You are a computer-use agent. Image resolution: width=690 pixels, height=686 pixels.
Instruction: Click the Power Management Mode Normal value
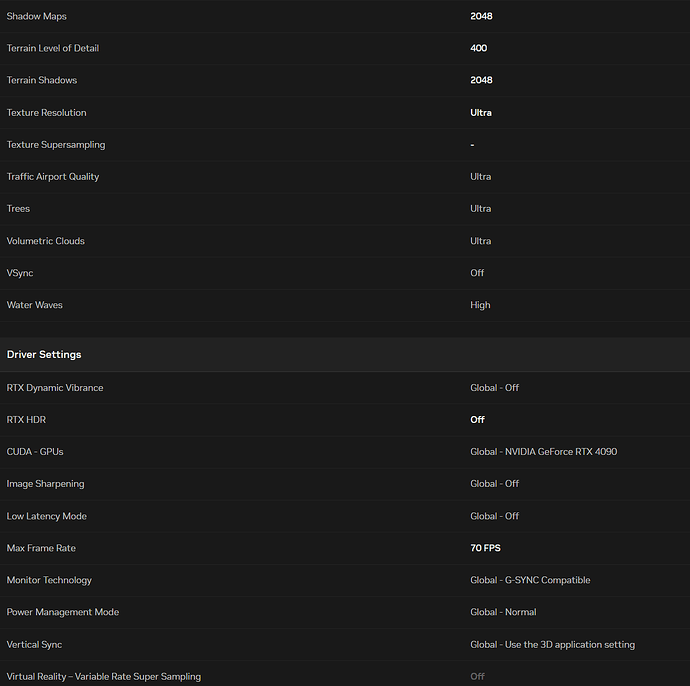tap(503, 612)
